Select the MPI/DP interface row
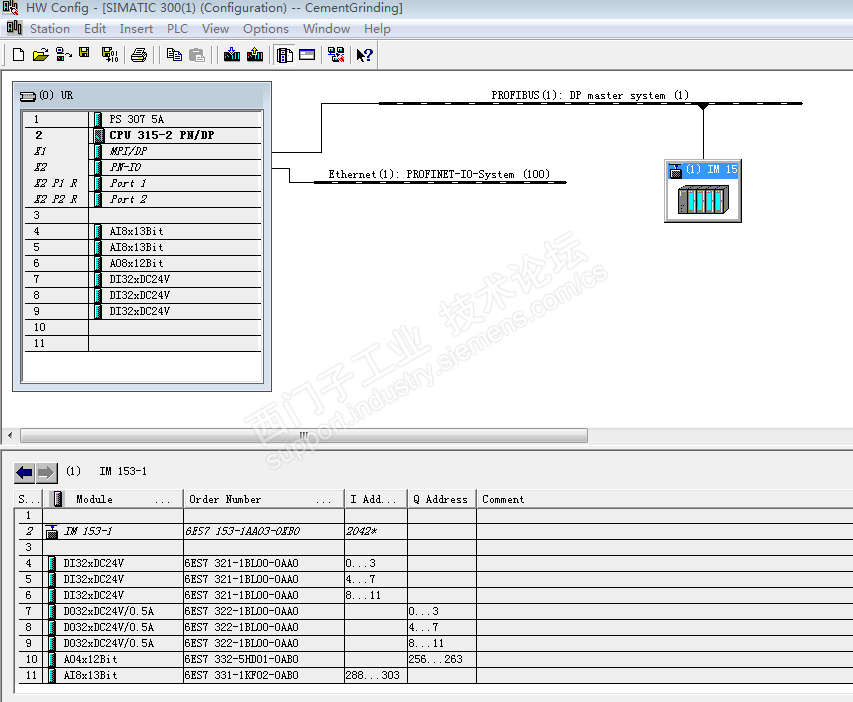This screenshot has height=702, width=853. [x=143, y=151]
